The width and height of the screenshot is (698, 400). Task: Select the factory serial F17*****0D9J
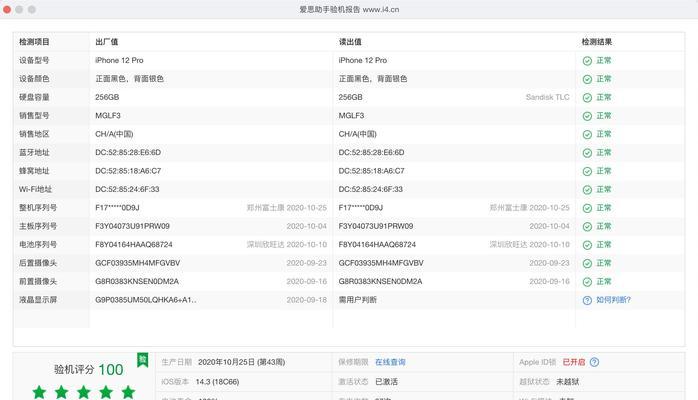click(x=117, y=208)
